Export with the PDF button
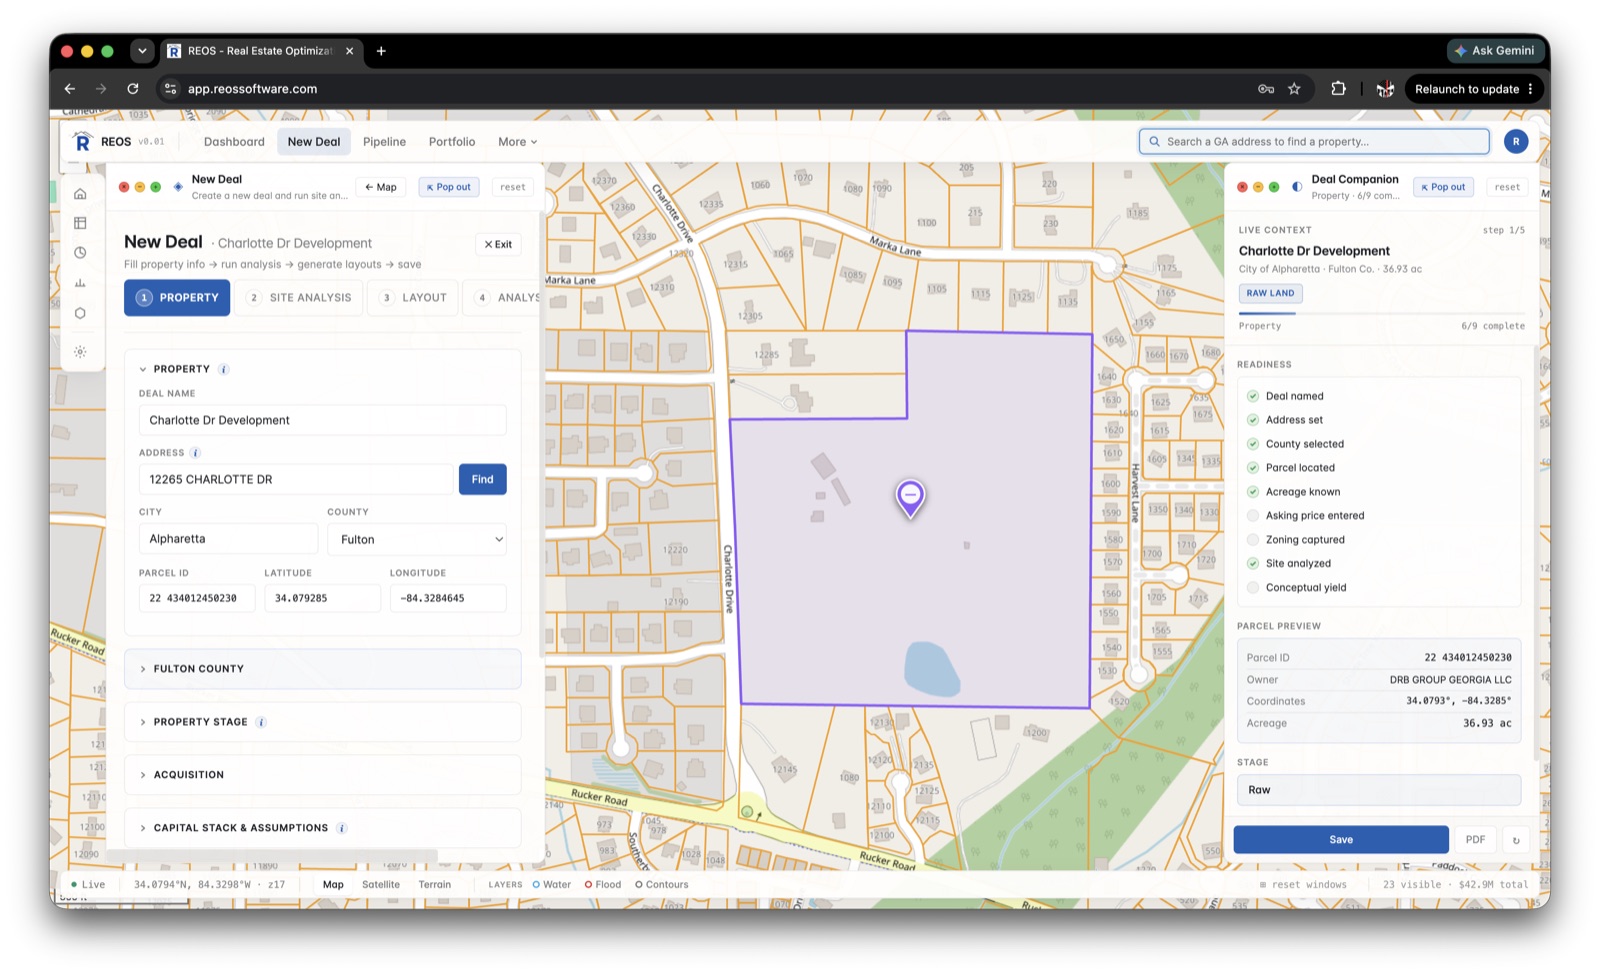 (1475, 840)
